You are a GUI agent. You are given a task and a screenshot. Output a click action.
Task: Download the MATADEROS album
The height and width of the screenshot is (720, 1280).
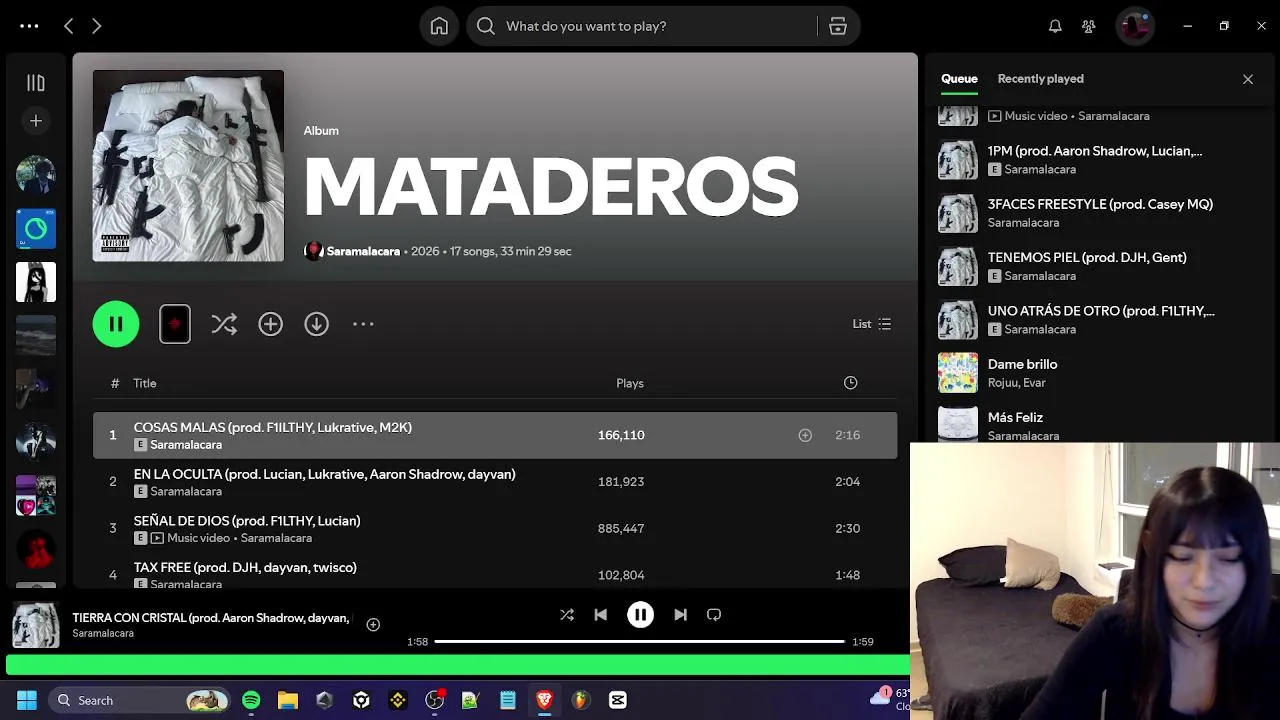click(316, 324)
